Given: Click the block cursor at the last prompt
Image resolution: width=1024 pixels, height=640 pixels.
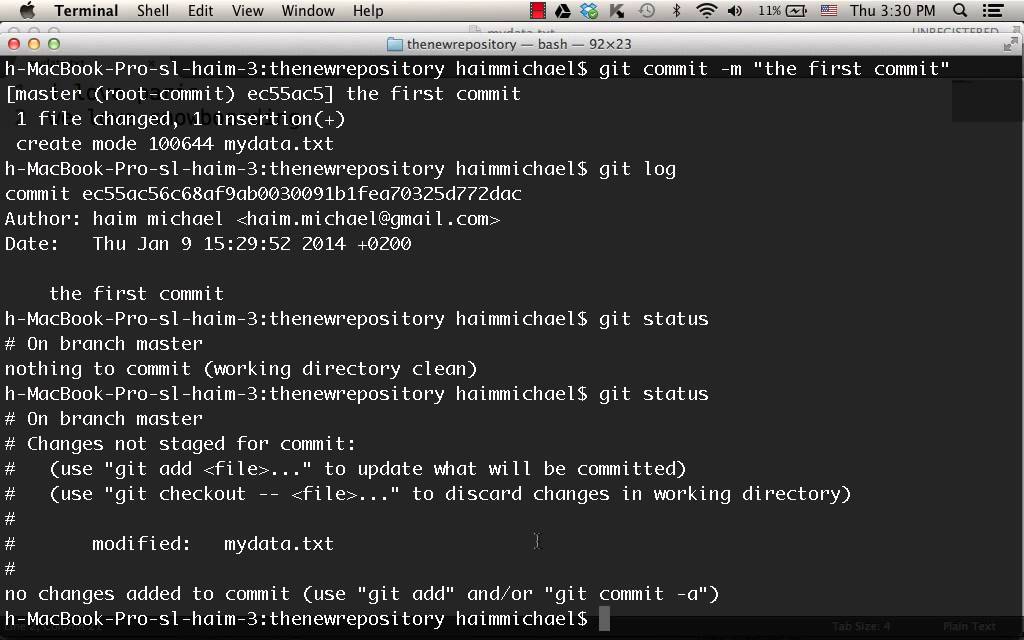Looking at the screenshot, I should click(604, 618).
